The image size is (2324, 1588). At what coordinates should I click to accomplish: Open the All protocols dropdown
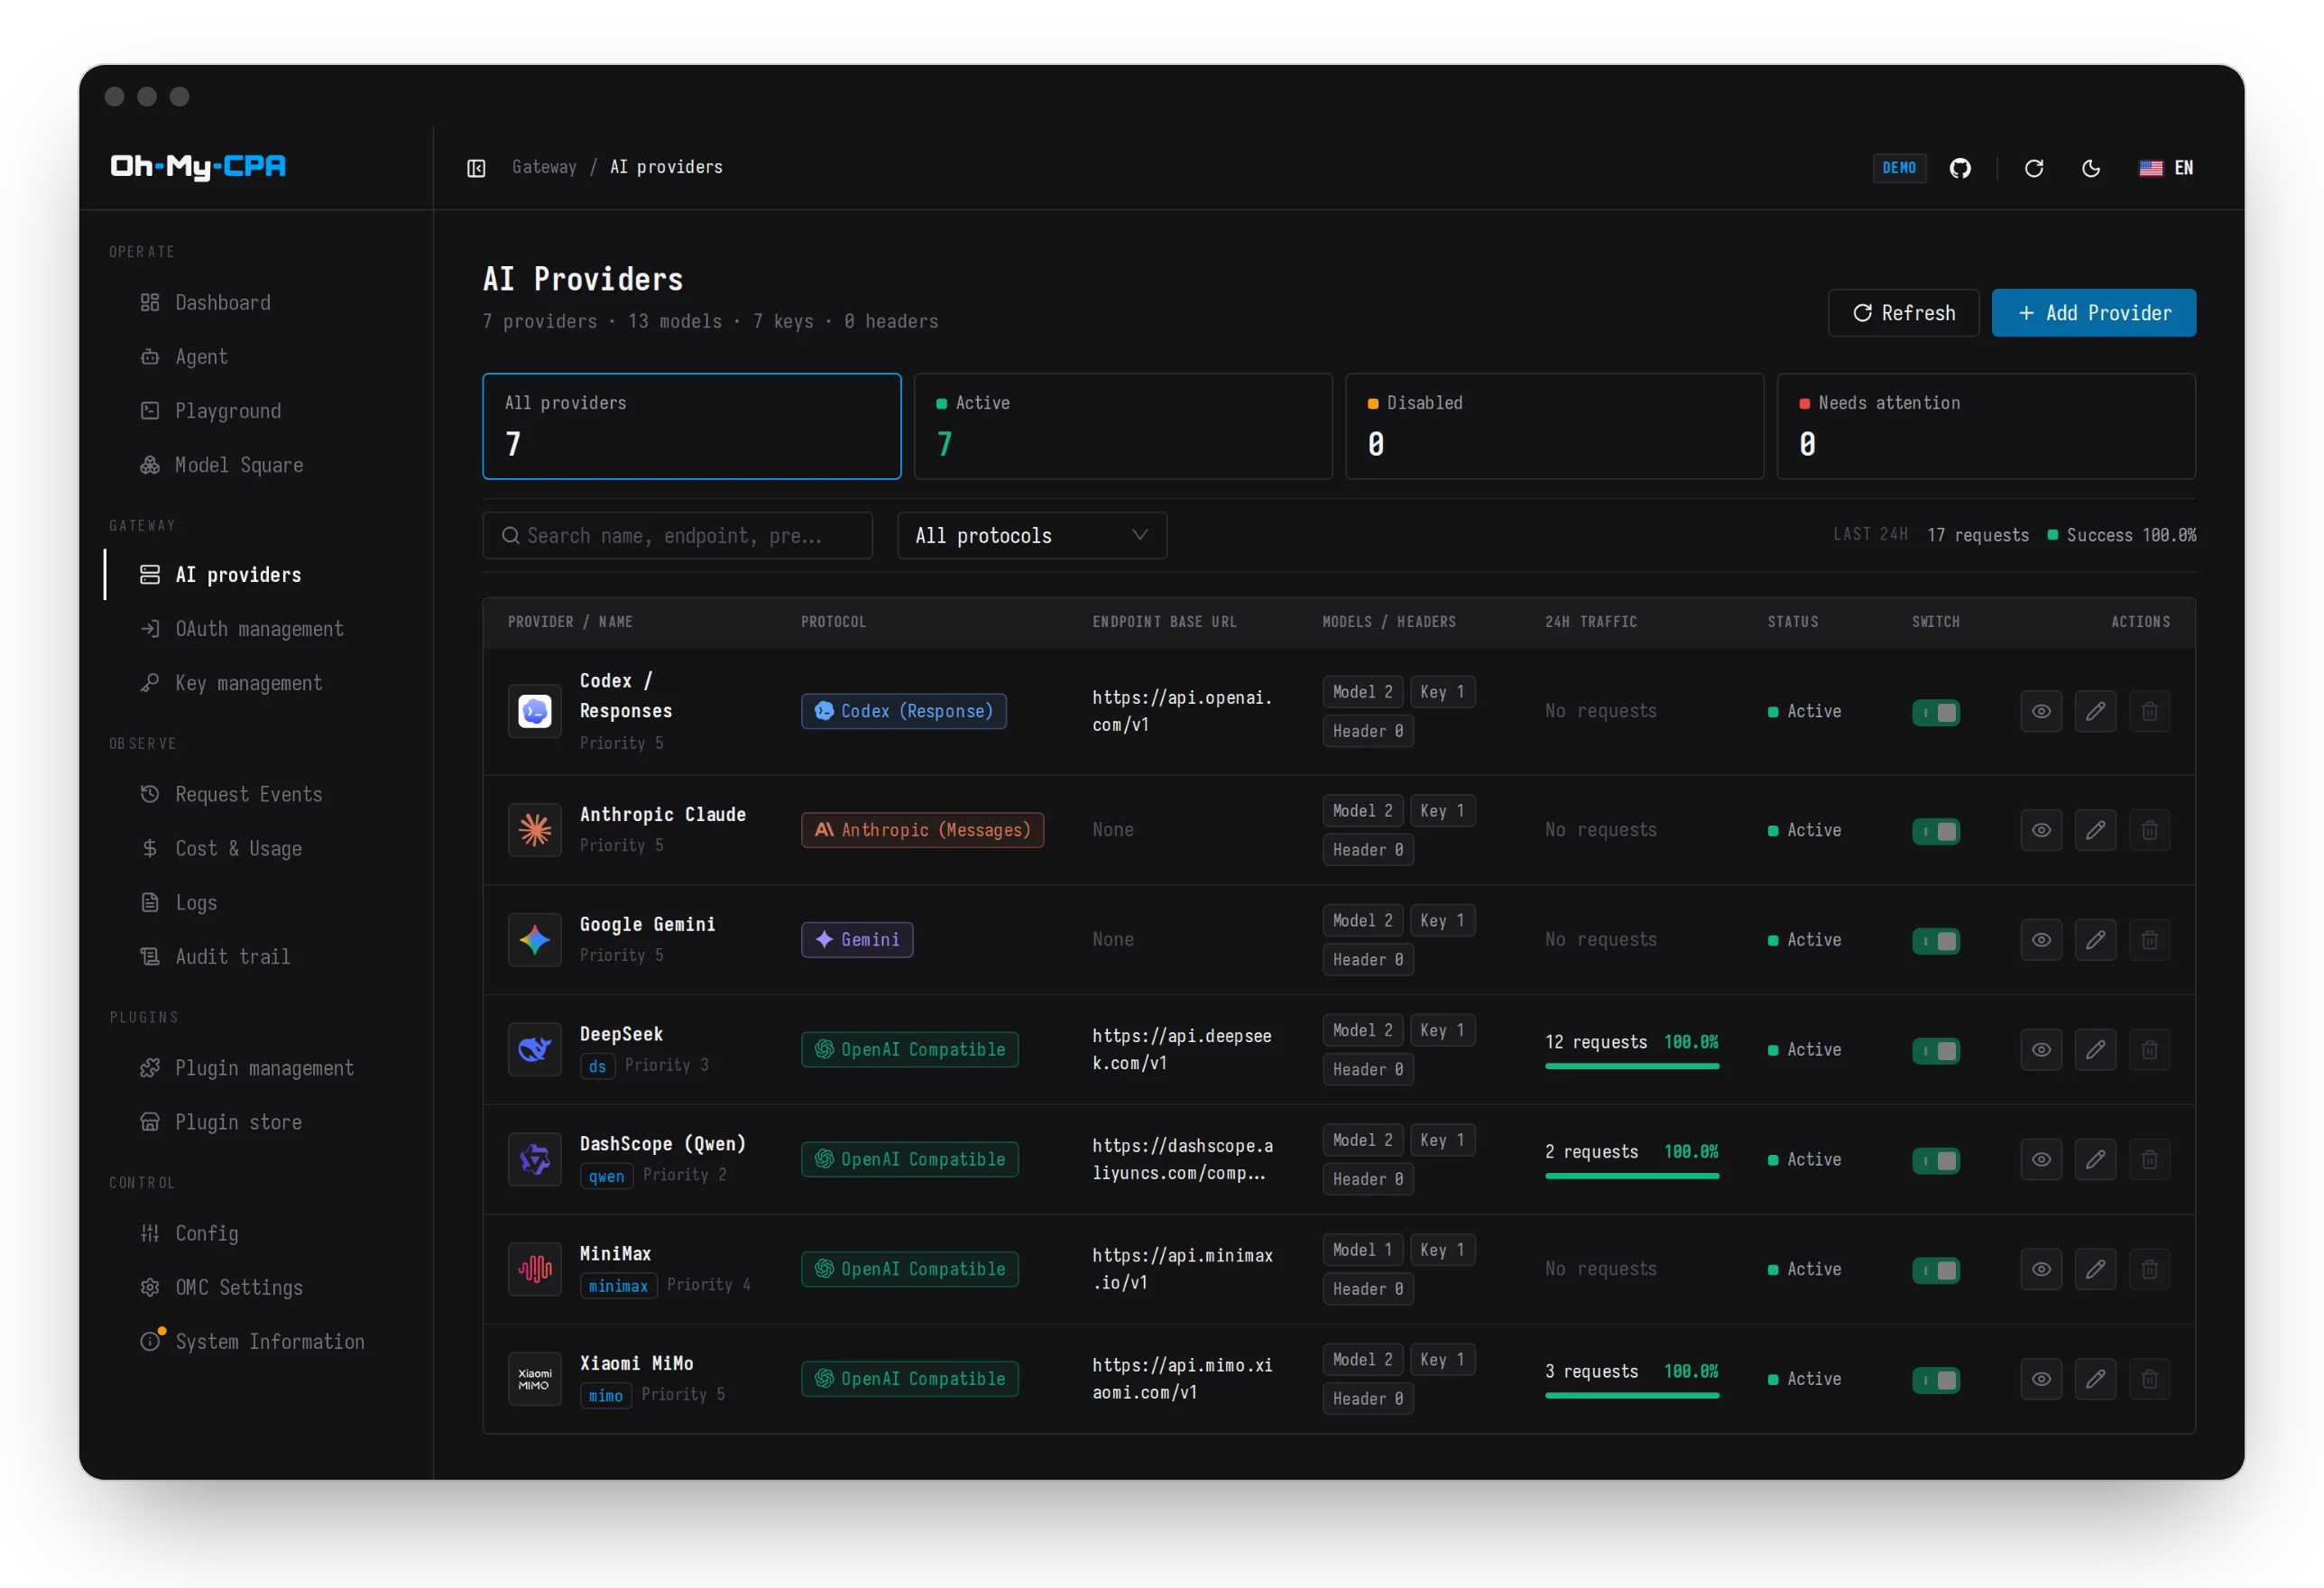tap(1032, 536)
